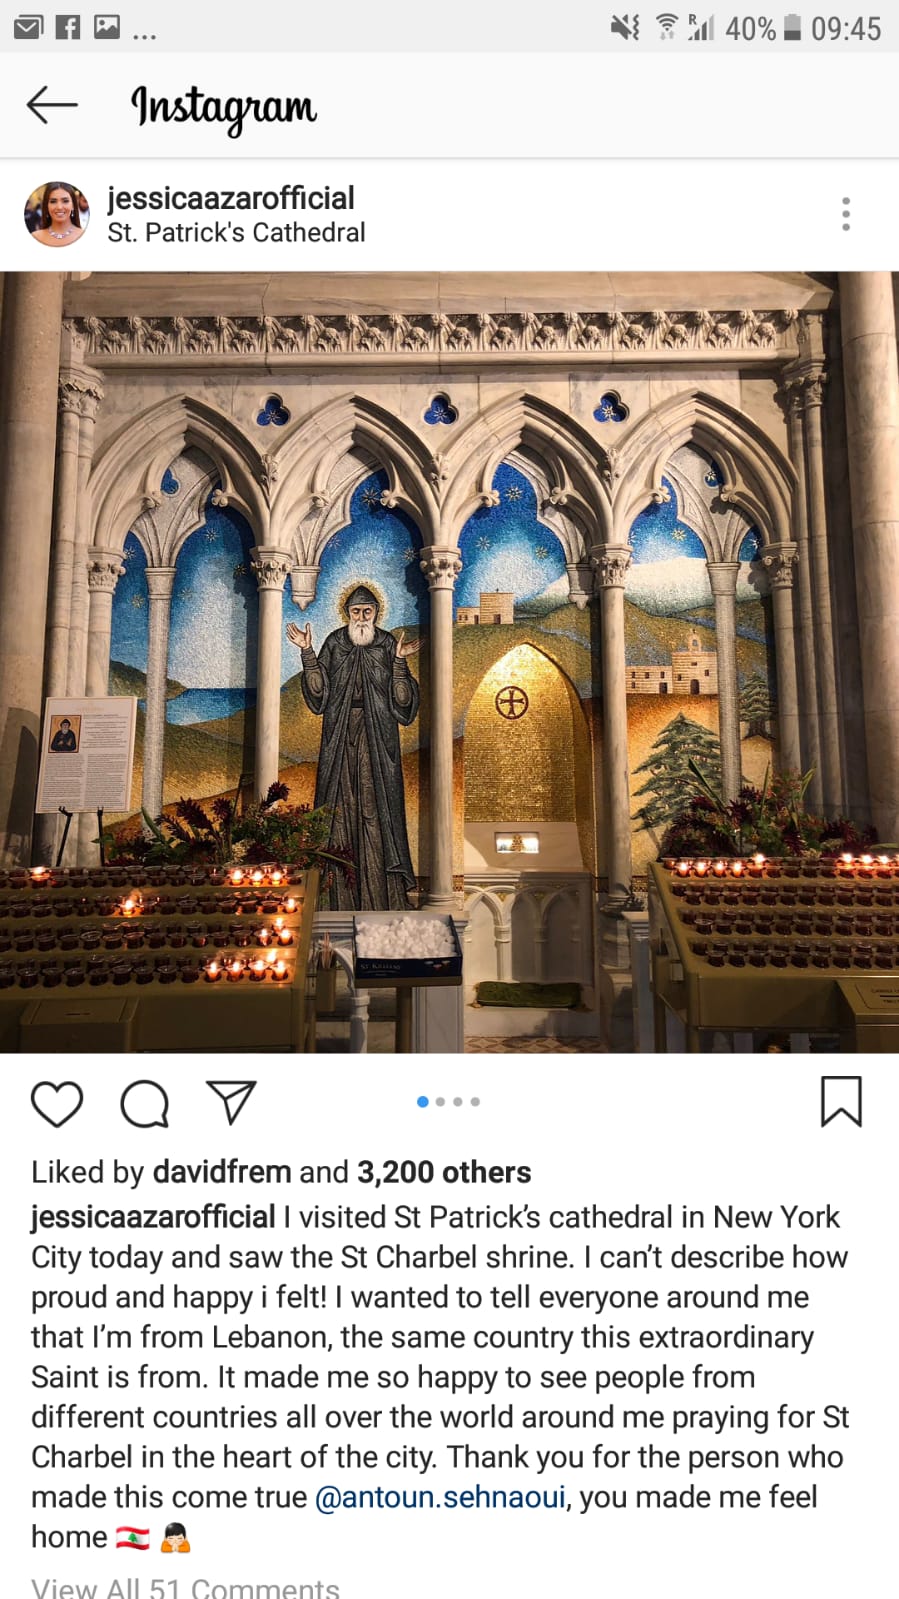Open the mail notification icon in status bar
Viewport: 899px width, 1599px height.
pos(28,28)
